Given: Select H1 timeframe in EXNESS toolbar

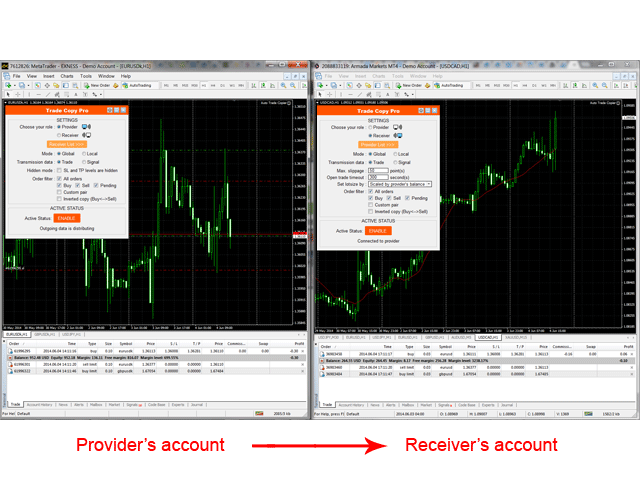Looking at the screenshot, I should [204, 85].
